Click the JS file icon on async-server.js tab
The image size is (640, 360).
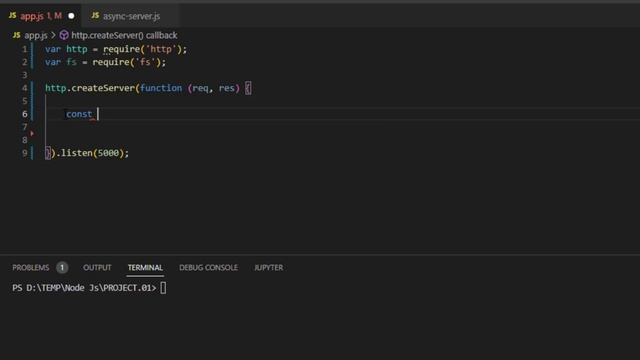pyautogui.click(x=95, y=16)
